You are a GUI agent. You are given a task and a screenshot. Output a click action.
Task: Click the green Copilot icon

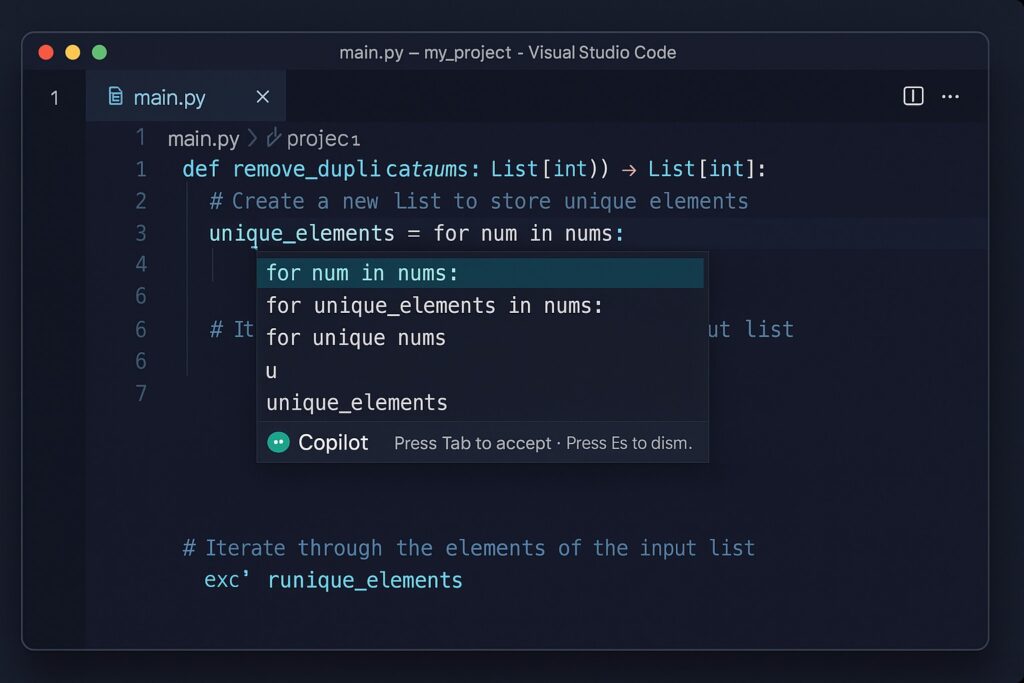coord(278,443)
